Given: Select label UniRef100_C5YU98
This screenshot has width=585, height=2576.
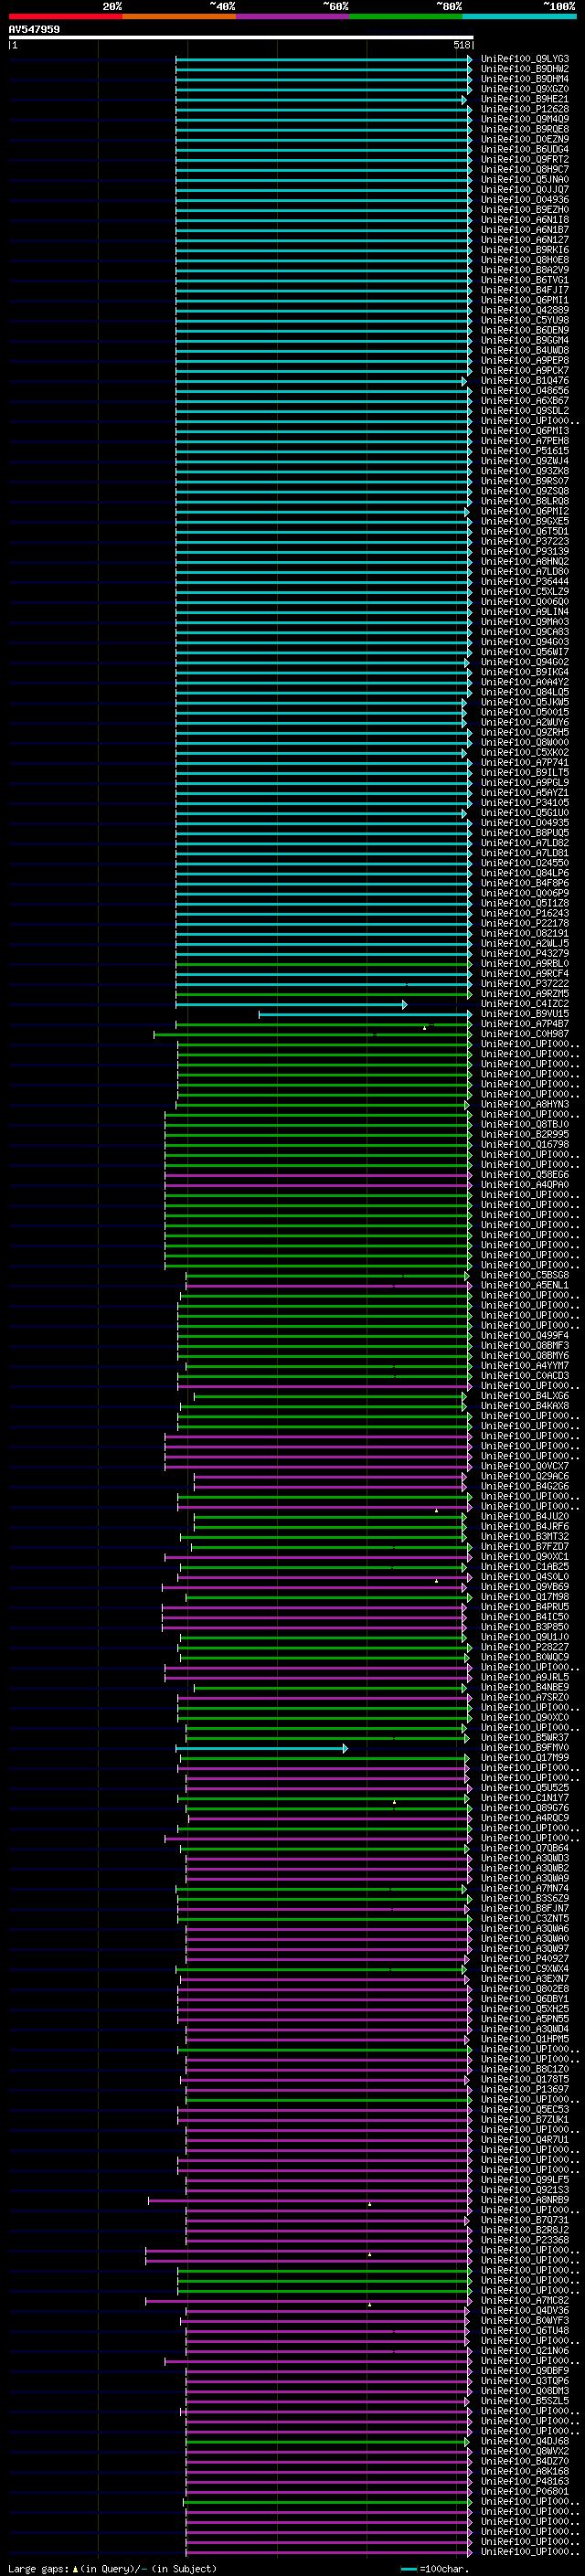Looking at the screenshot, I should tap(525, 320).
